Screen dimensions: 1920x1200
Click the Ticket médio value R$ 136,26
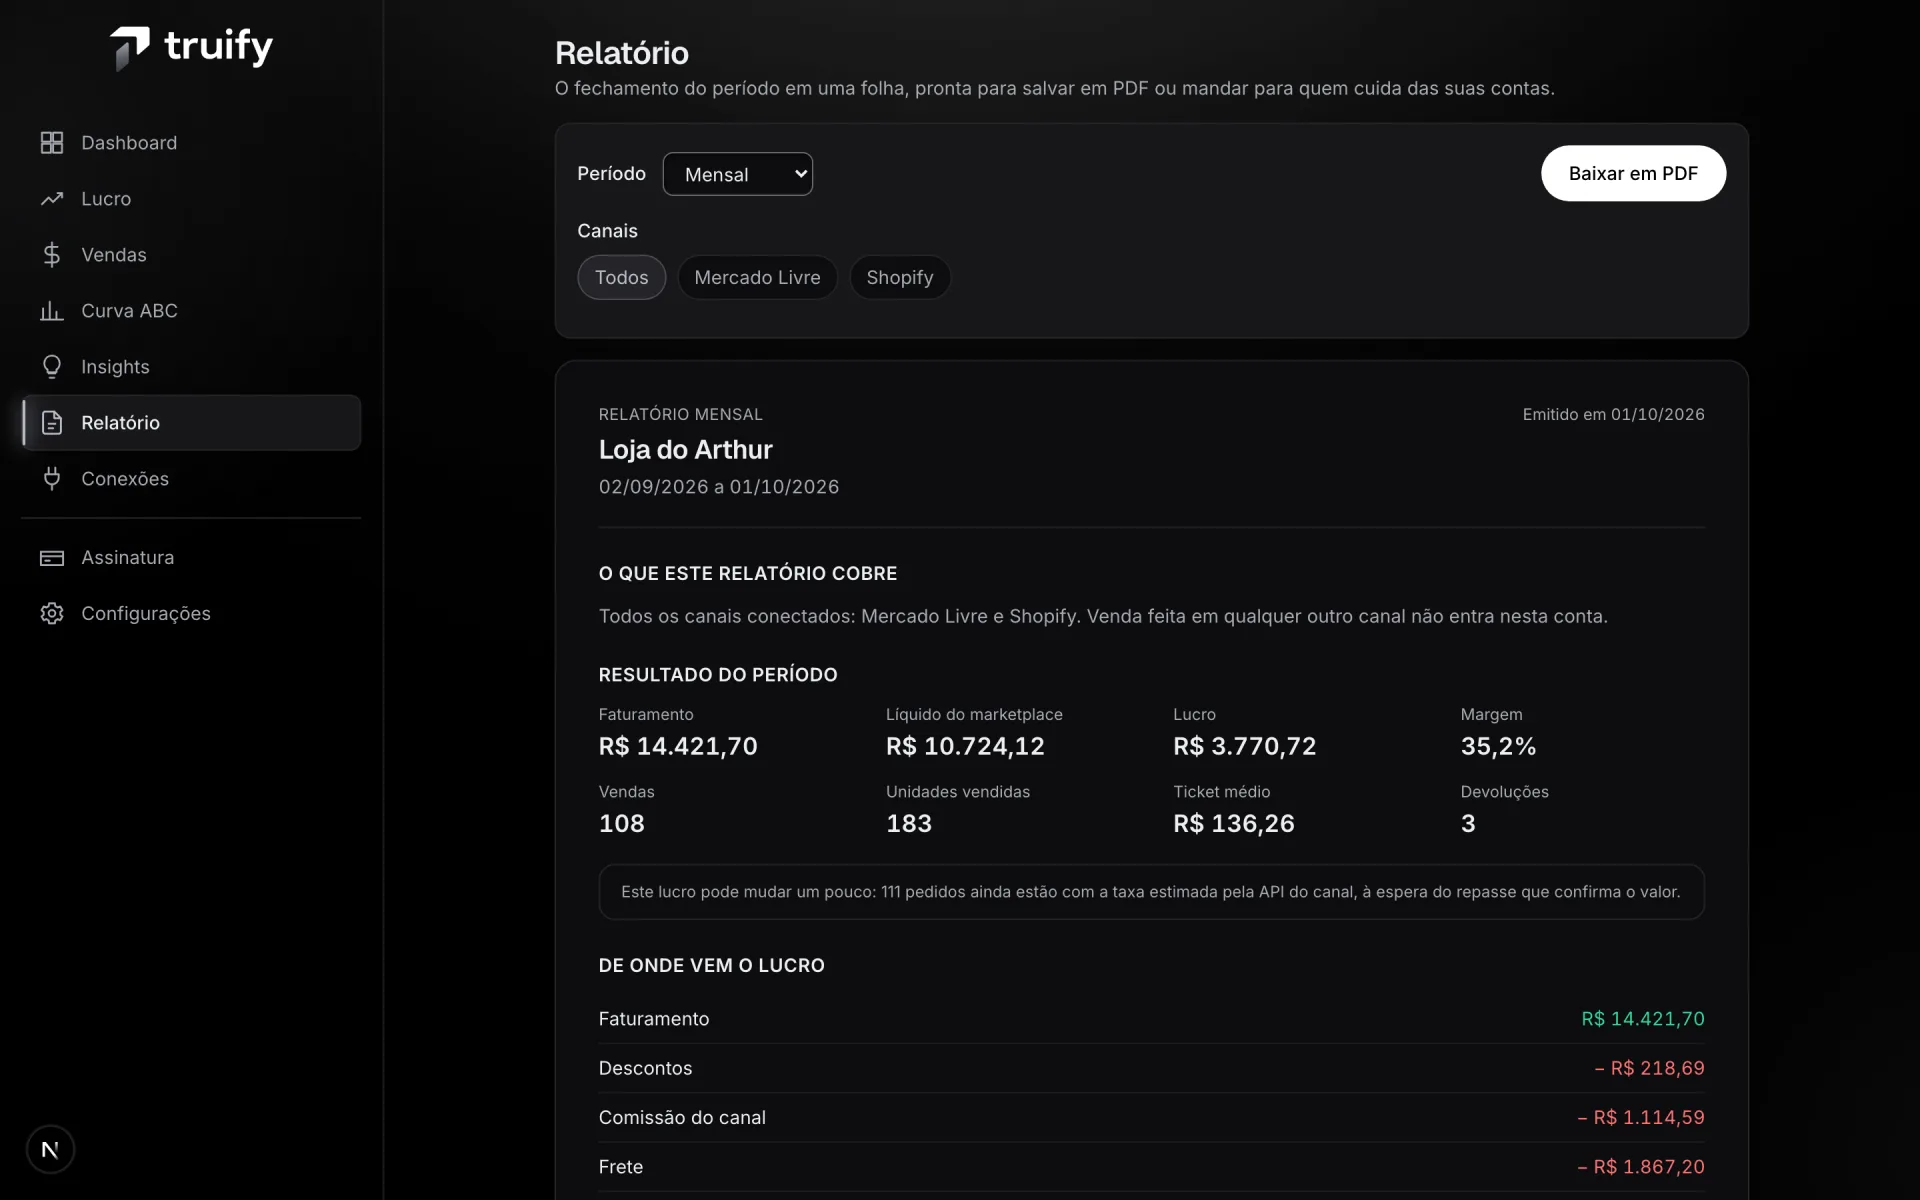(x=1233, y=823)
